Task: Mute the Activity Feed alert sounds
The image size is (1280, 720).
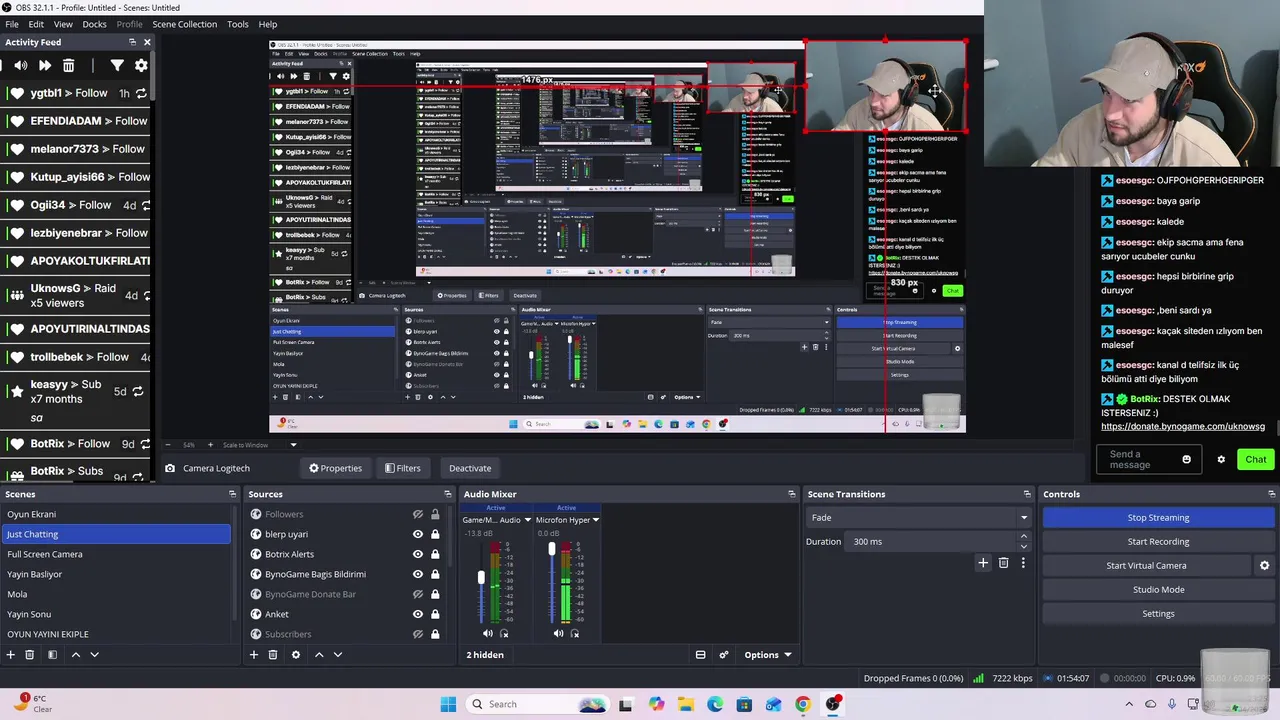Action: click(x=20, y=65)
